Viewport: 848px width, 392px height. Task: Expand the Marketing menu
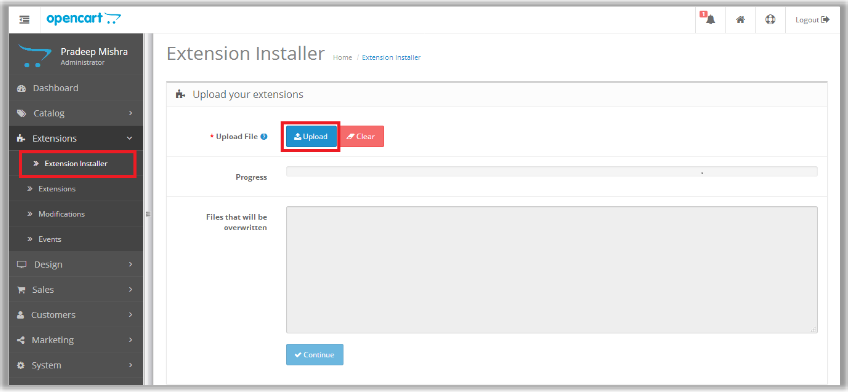tap(76, 340)
